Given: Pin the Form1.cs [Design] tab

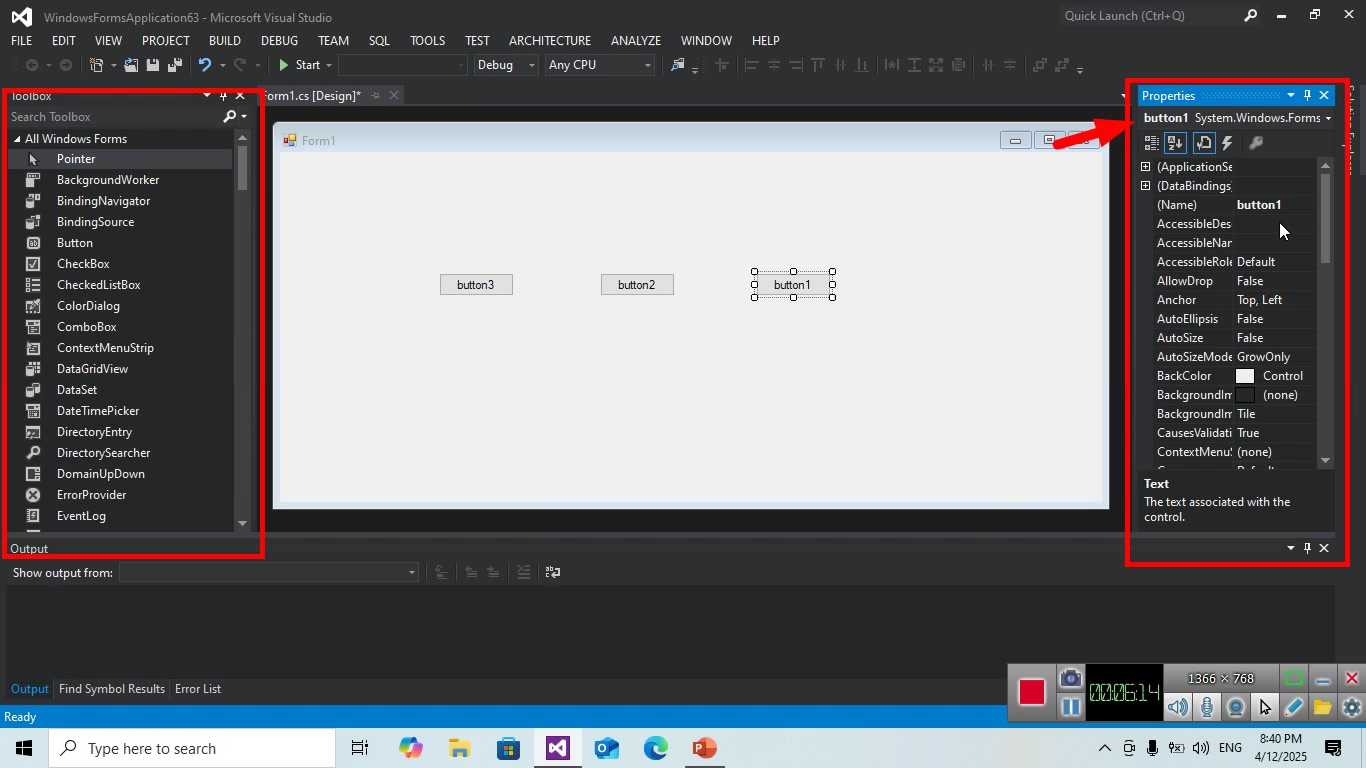Looking at the screenshot, I should (x=376, y=96).
